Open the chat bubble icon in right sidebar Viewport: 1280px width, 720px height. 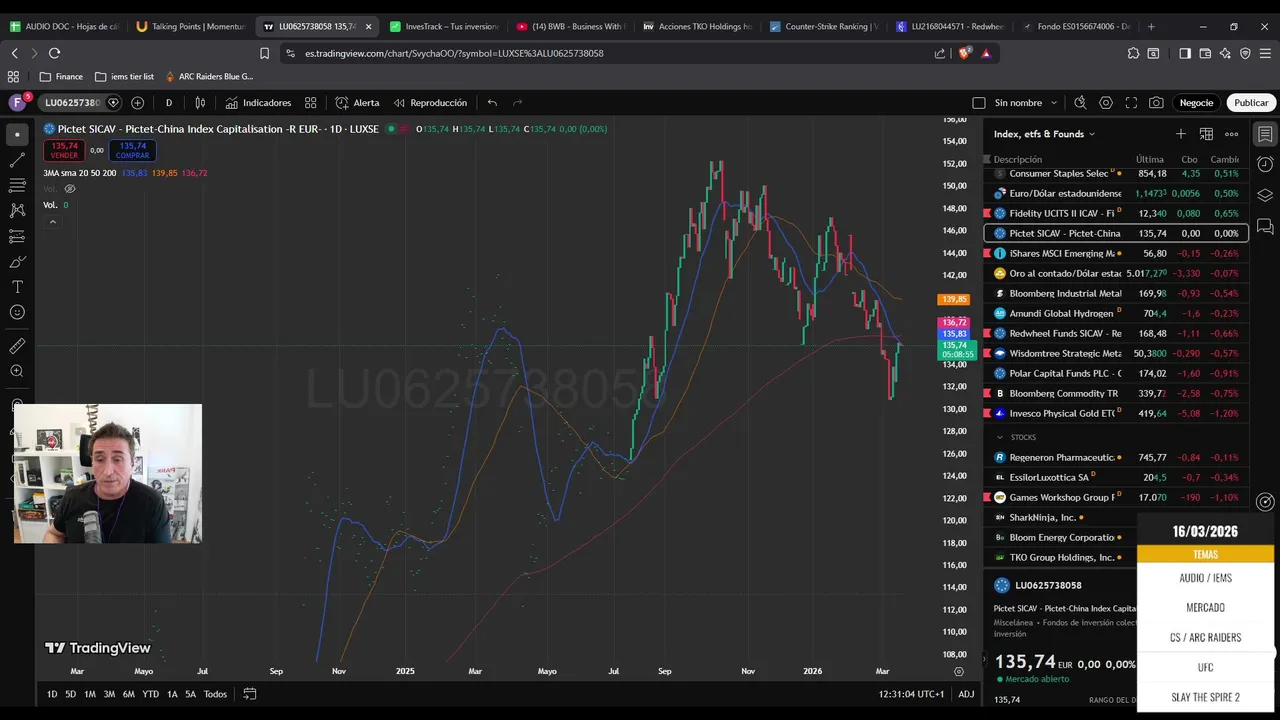click(x=1265, y=227)
